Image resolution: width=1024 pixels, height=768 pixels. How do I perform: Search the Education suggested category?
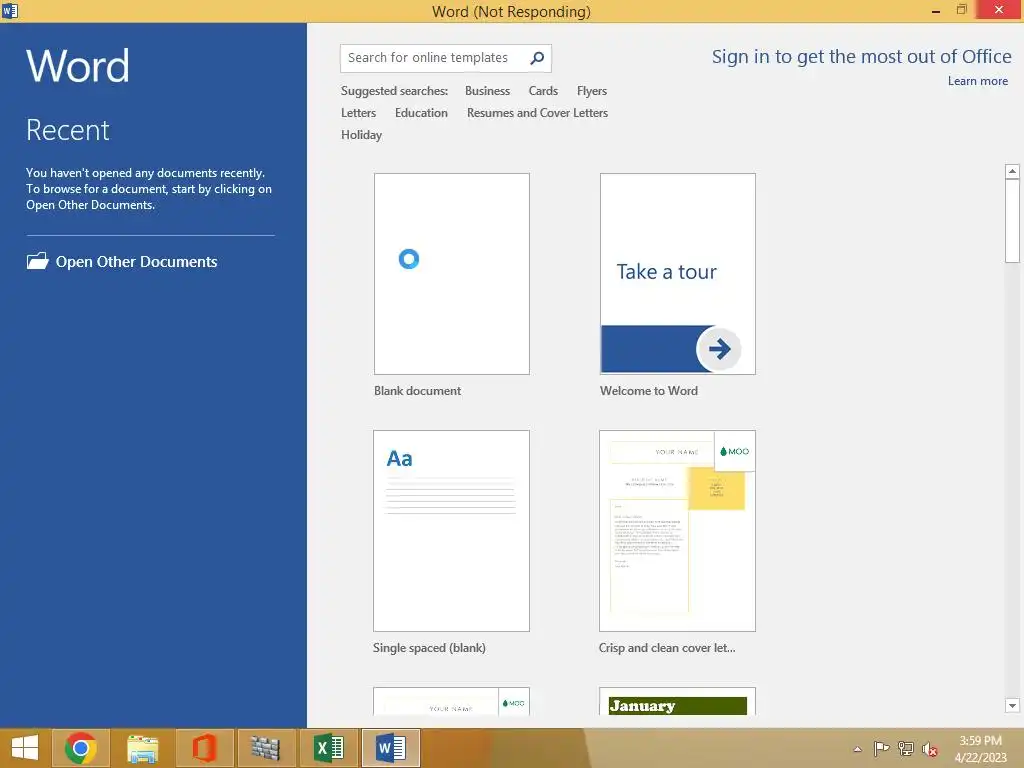point(421,113)
